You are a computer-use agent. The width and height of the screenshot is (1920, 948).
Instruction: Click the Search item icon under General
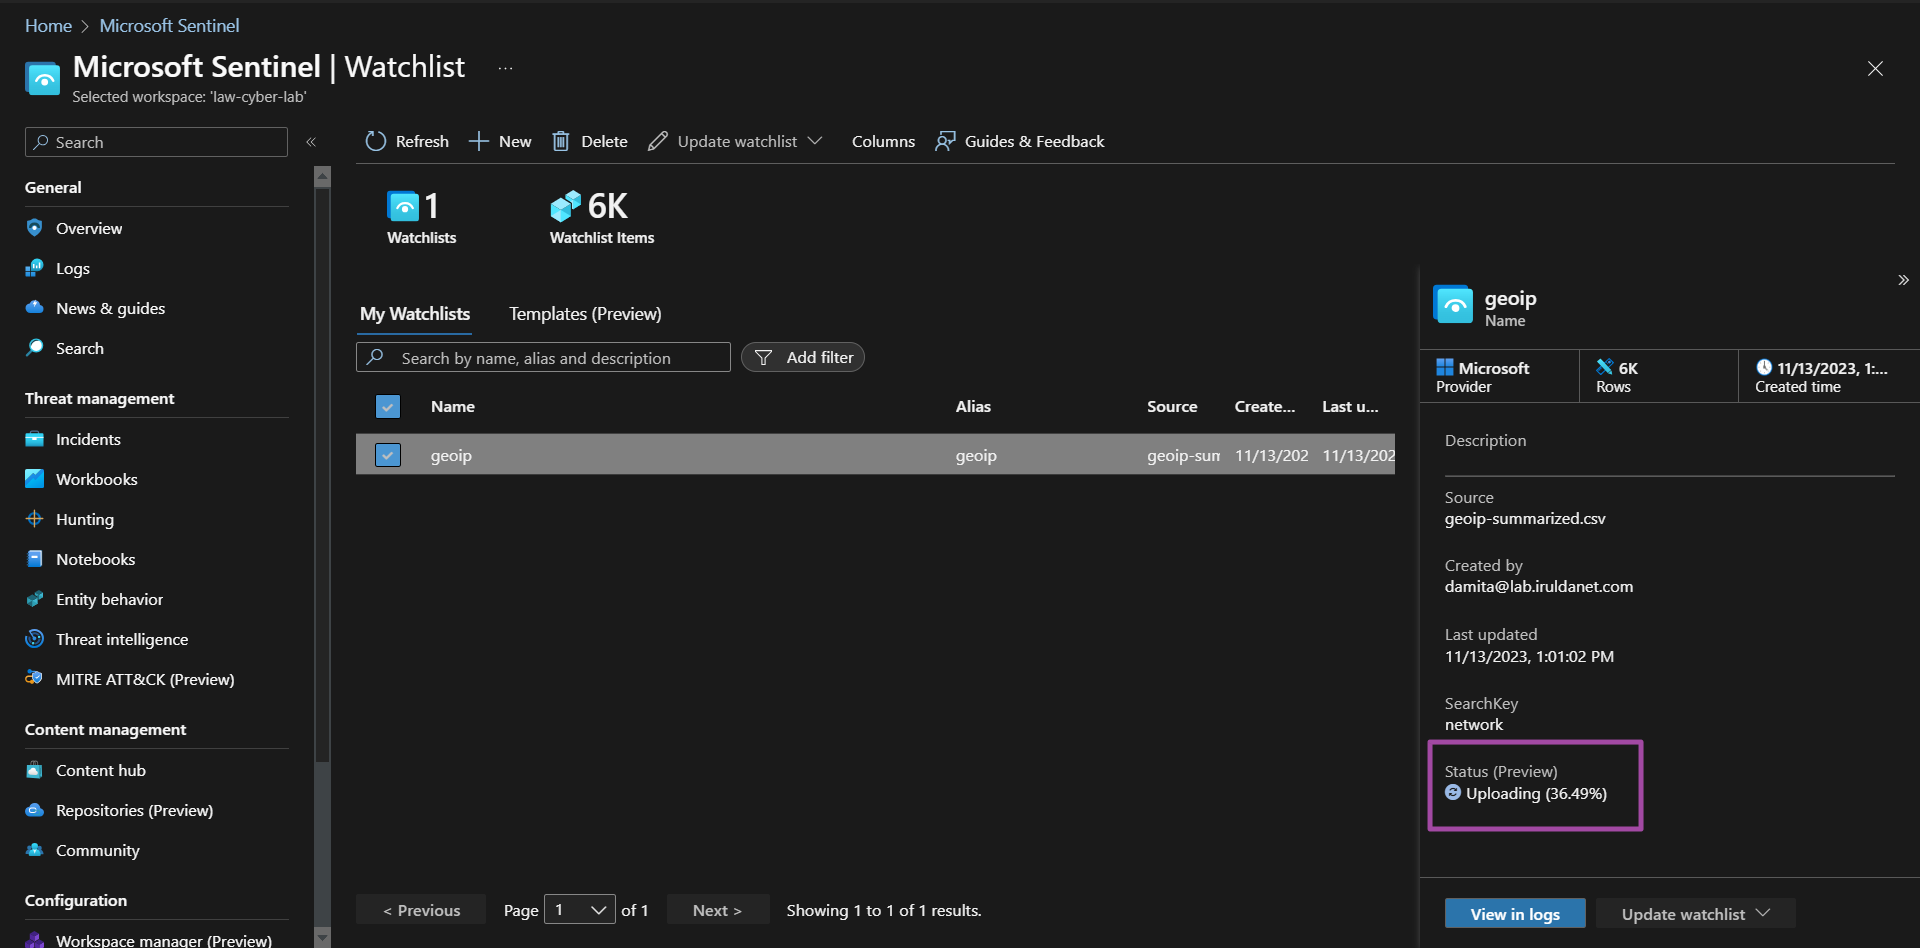(35, 348)
